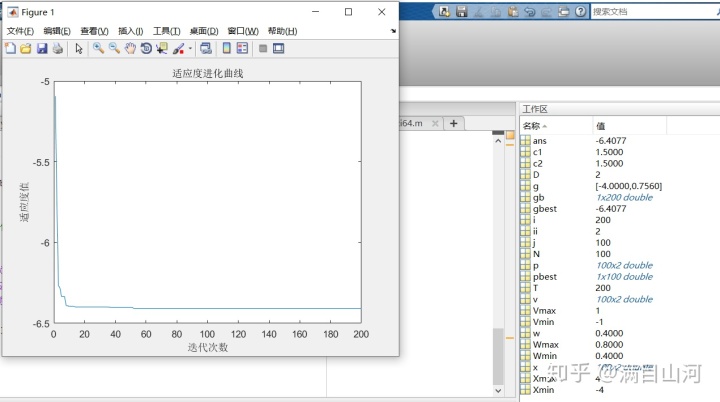
Task: Click the copy icon in MATLAB quick toolbar
Action: (x=495, y=11)
